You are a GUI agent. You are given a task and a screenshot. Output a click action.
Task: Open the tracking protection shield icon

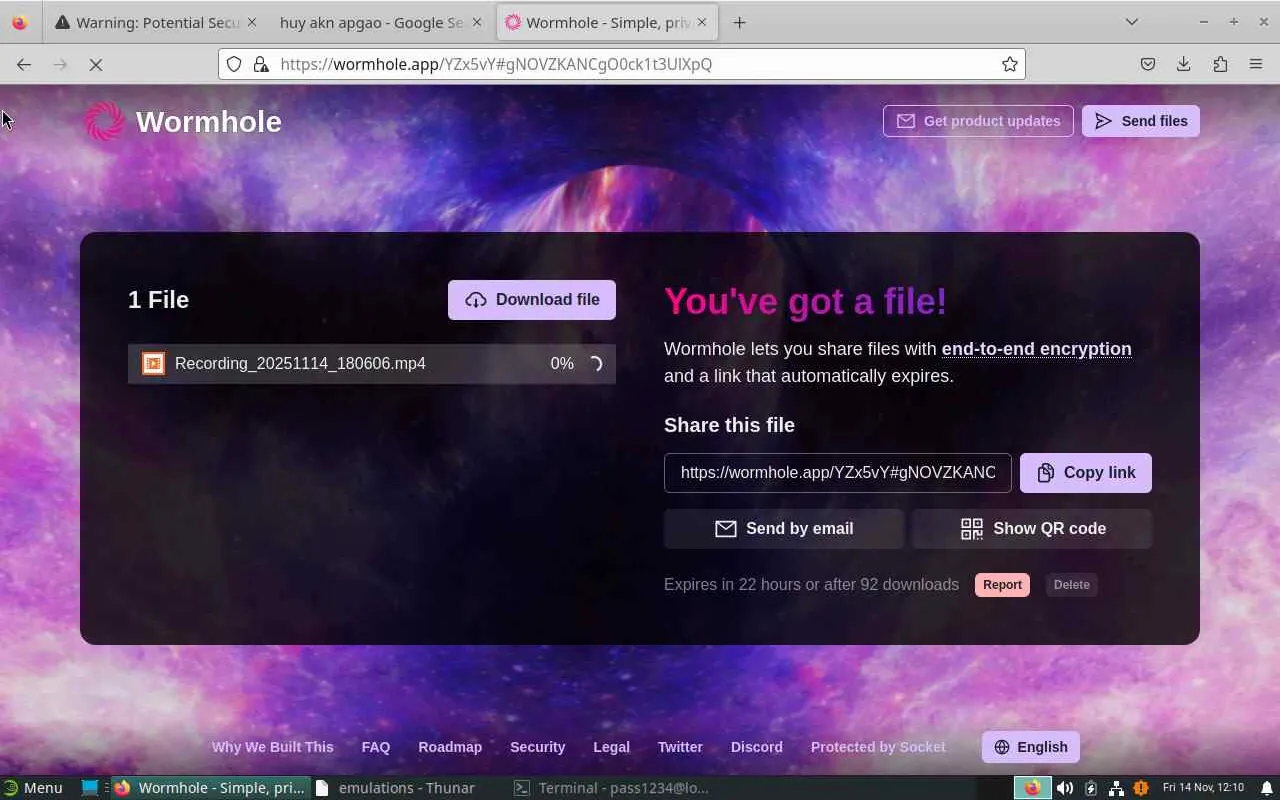pos(234,64)
